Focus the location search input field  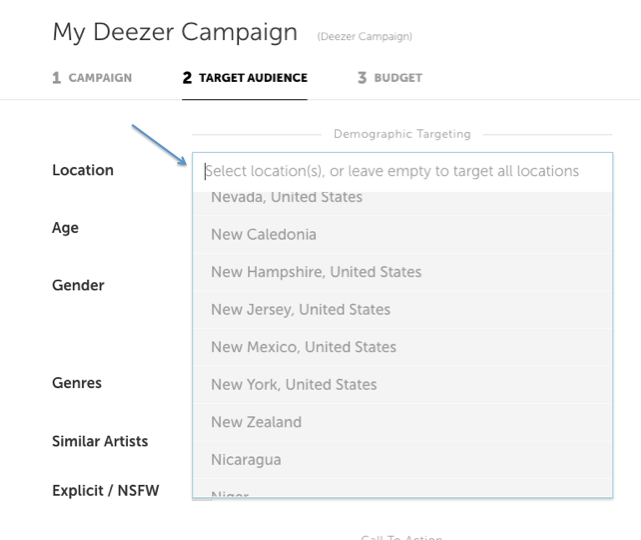tap(402, 171)
